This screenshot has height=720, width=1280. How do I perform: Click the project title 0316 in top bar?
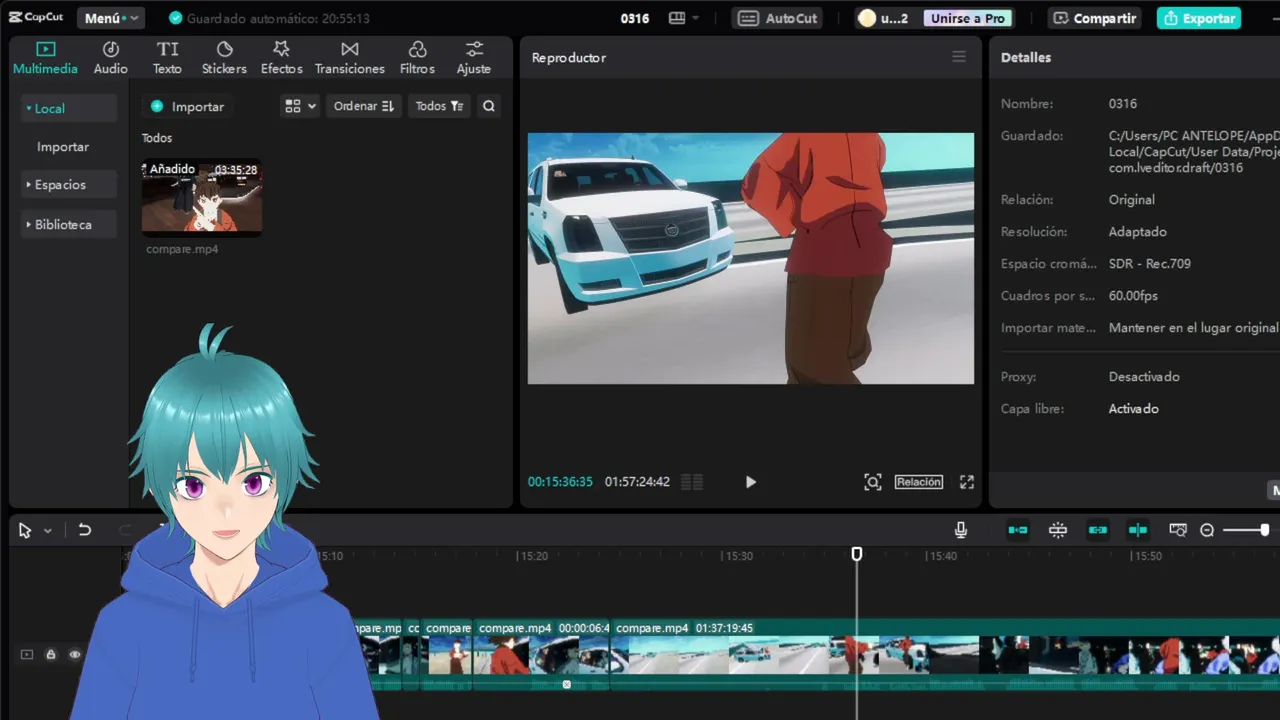635,18
